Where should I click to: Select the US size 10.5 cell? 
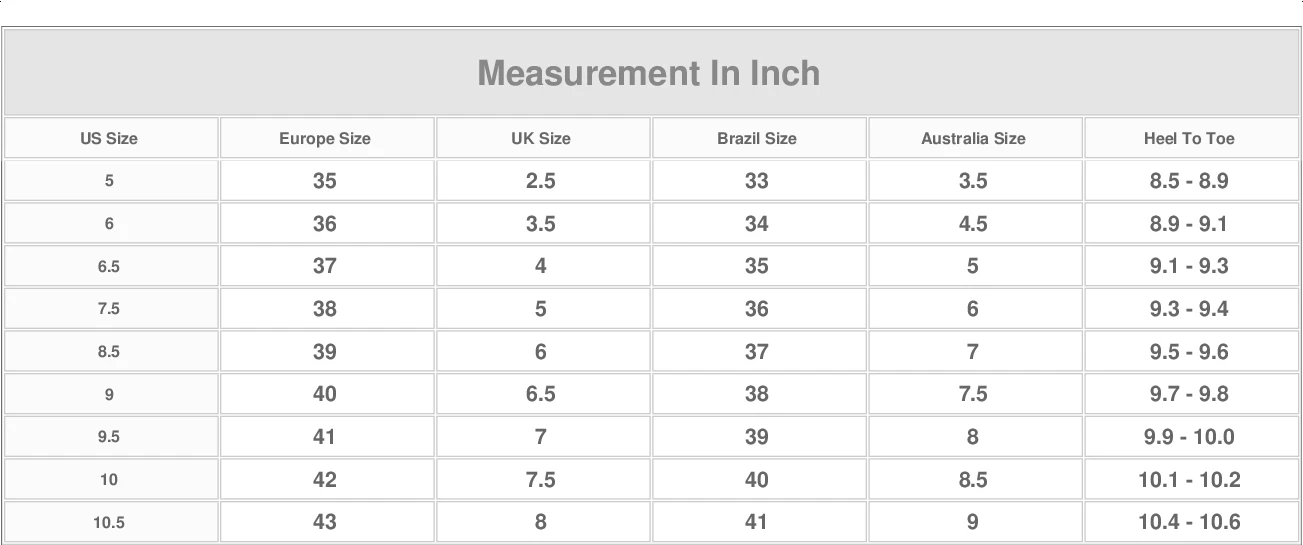point(109,522)
